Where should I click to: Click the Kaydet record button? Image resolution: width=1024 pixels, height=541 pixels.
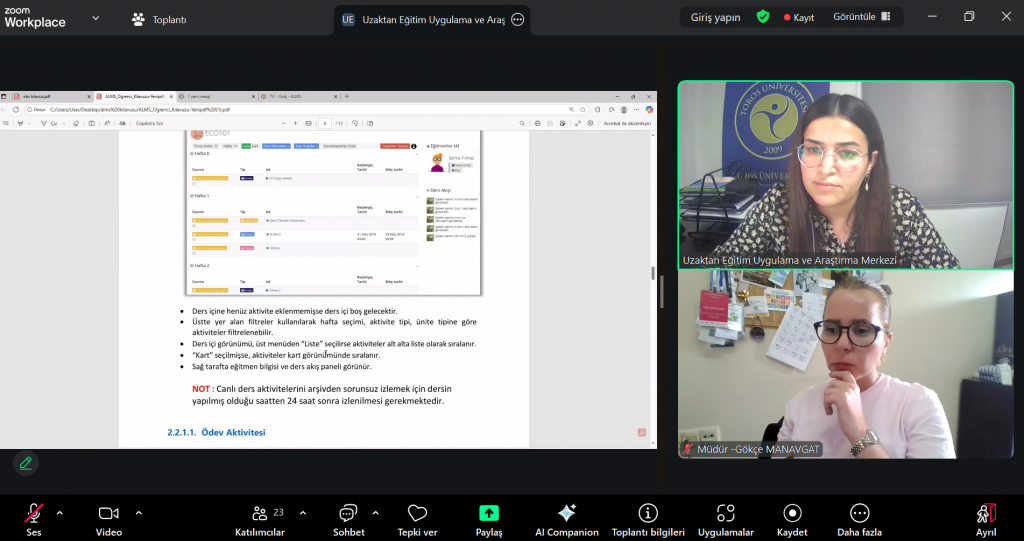[792, 514]
